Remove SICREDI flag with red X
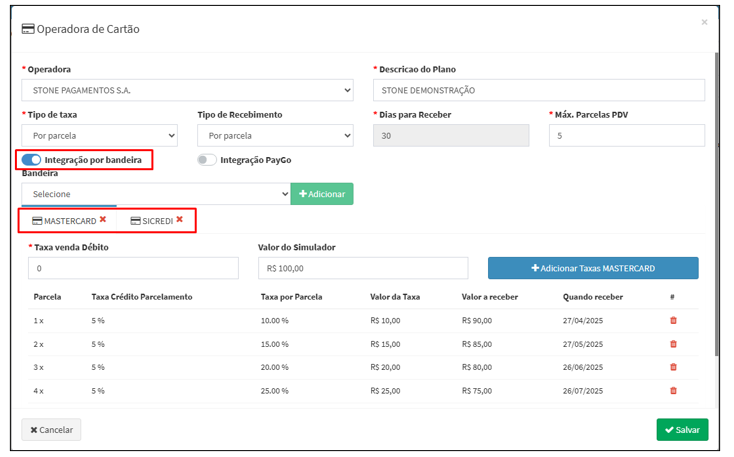 click(180, 219)
